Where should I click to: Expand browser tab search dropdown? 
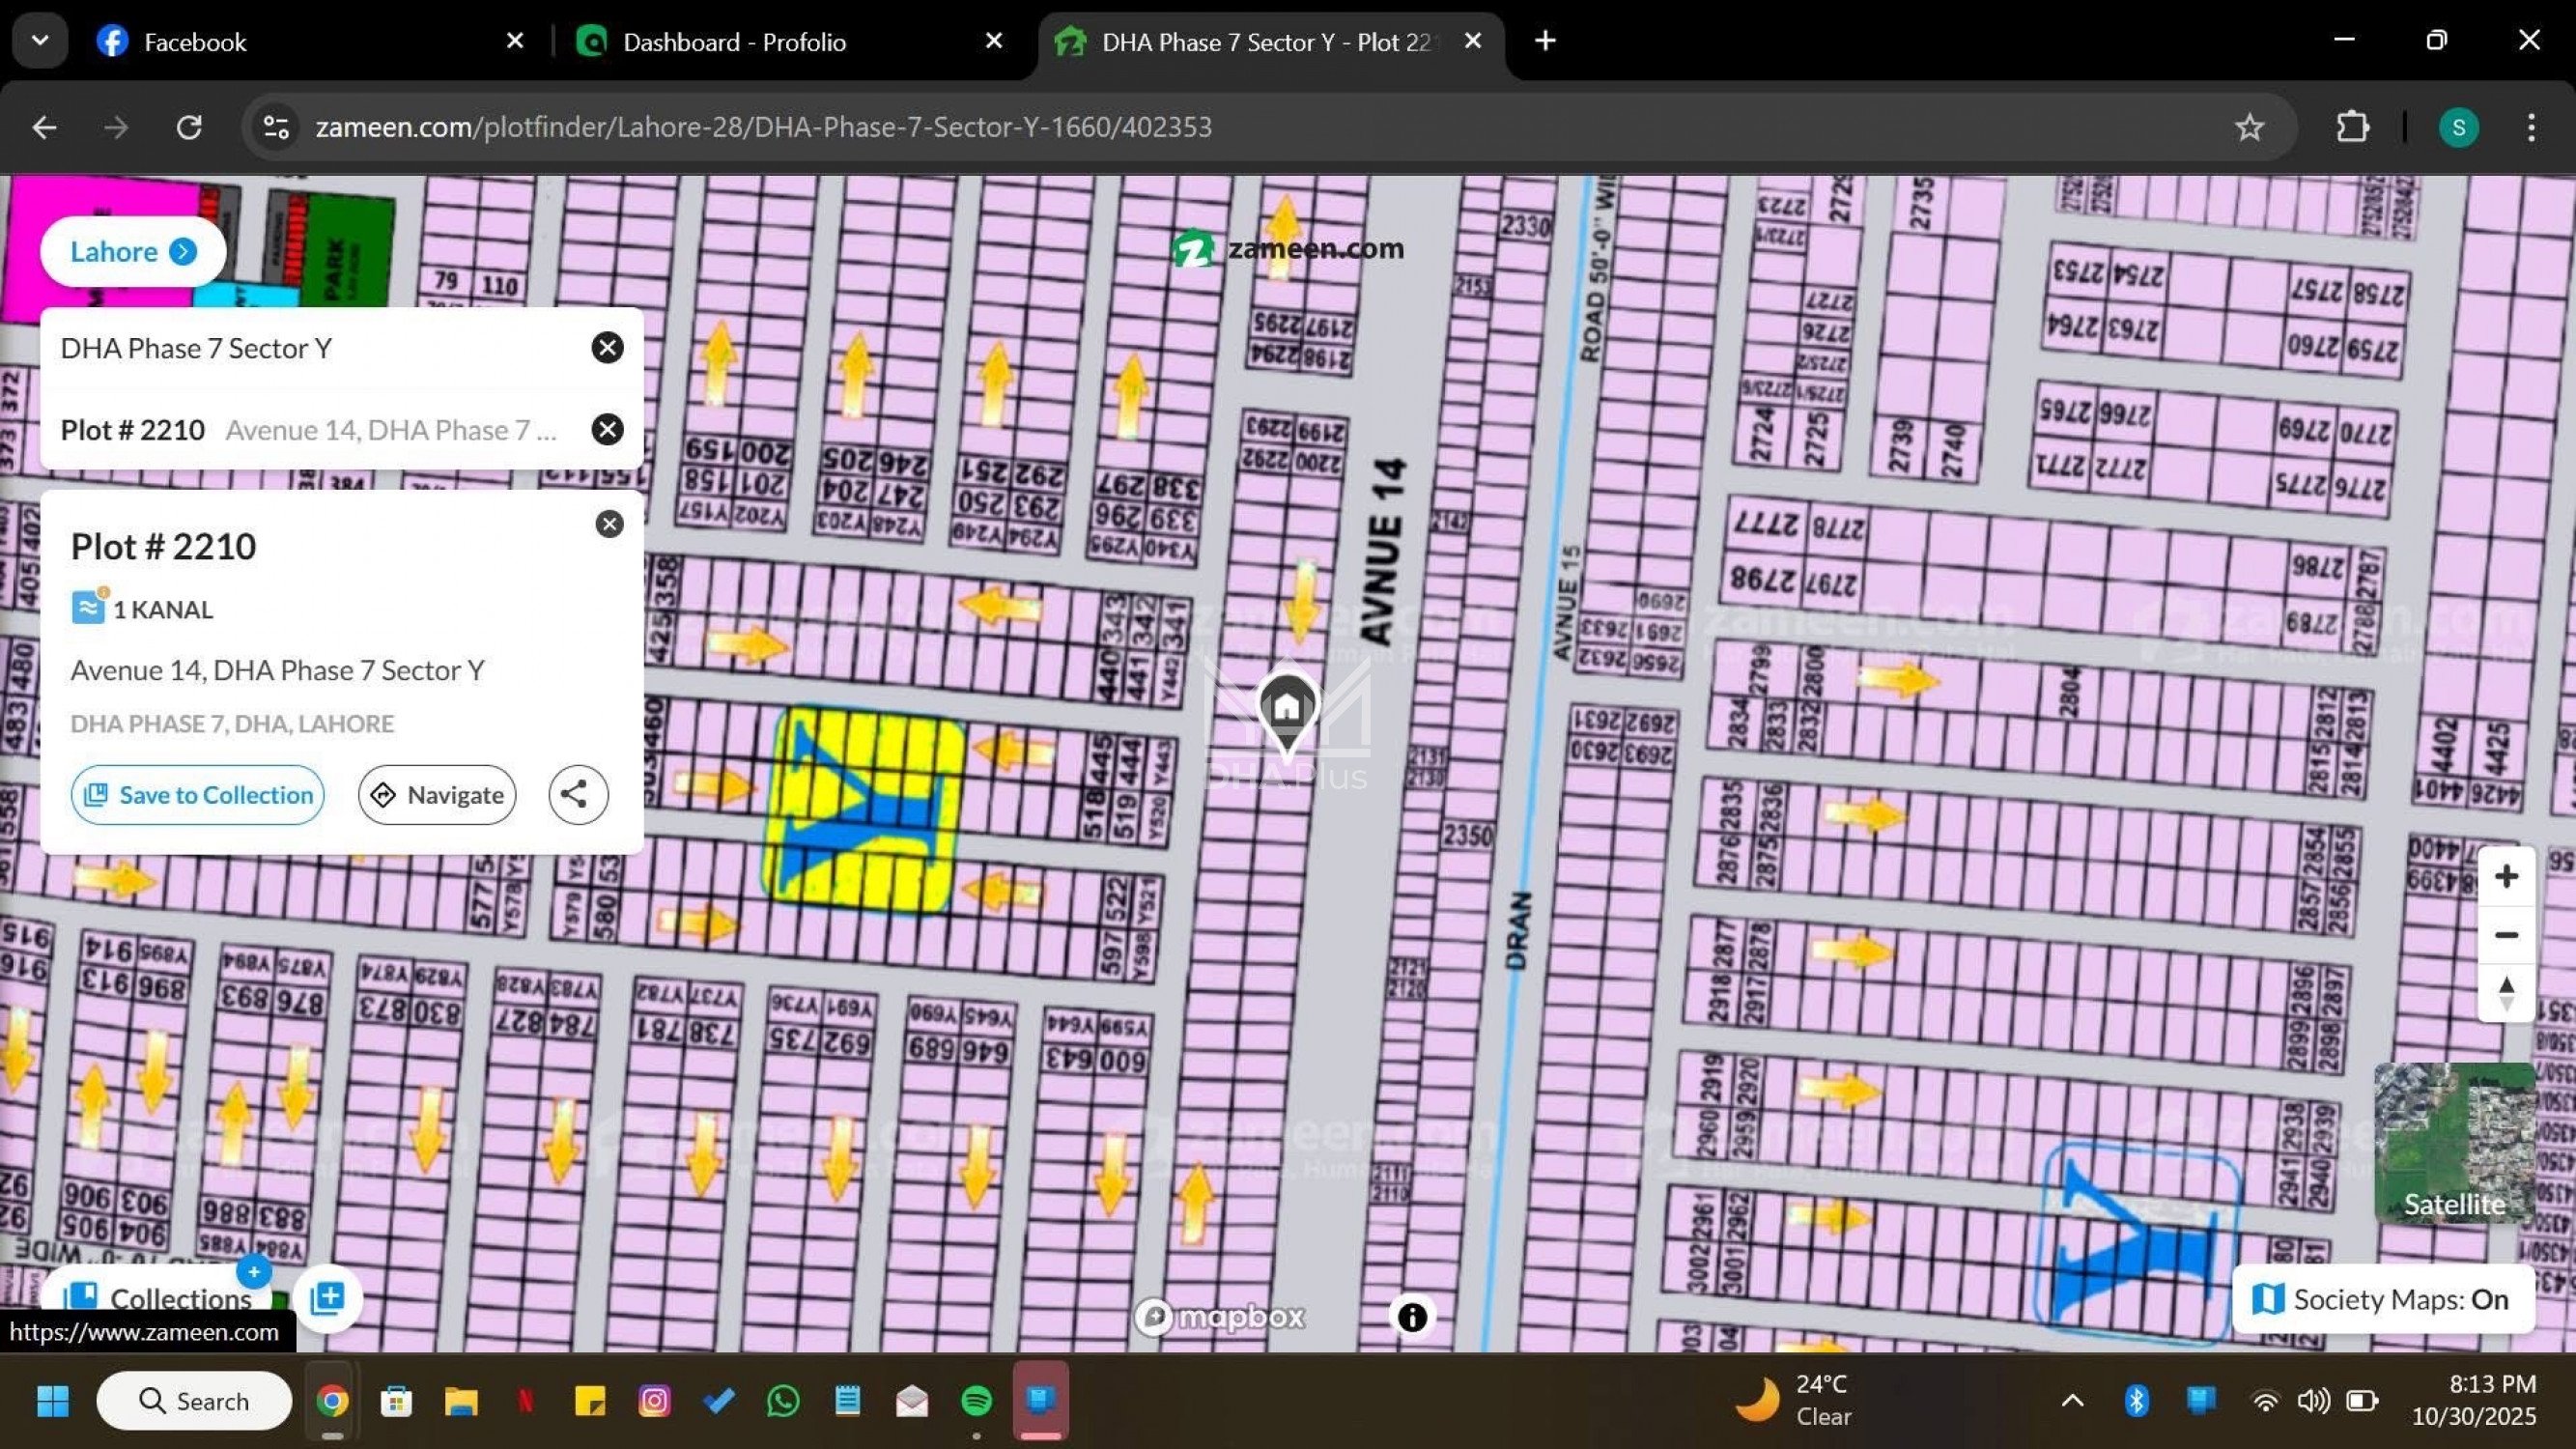tap(40, 41)
